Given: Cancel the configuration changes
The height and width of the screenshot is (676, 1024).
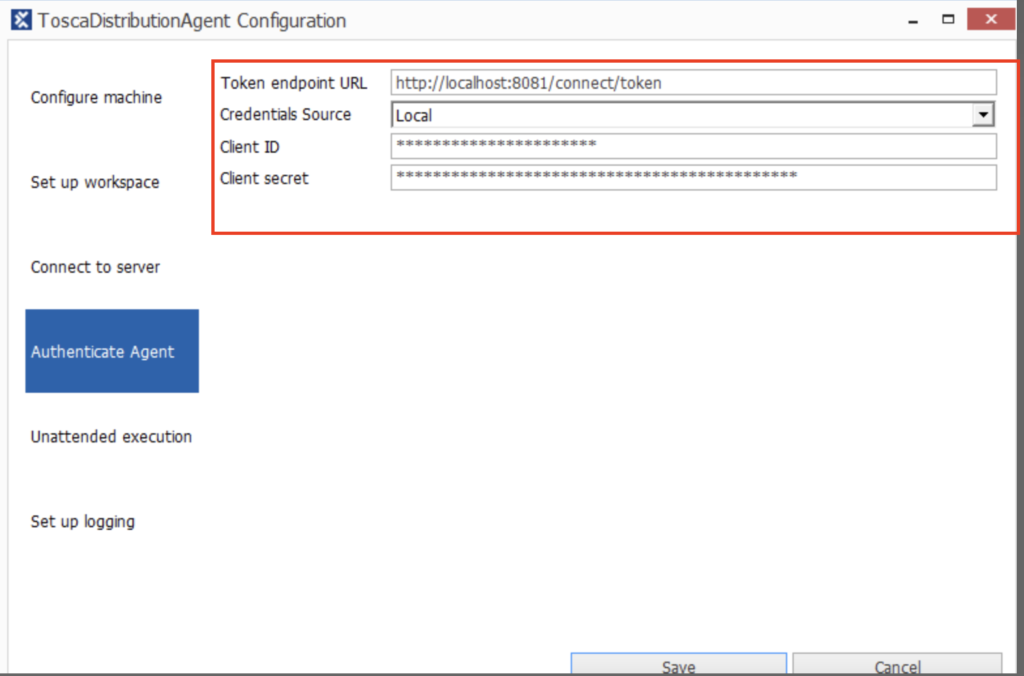Looking at the screenshot, I should pos(897,664).
